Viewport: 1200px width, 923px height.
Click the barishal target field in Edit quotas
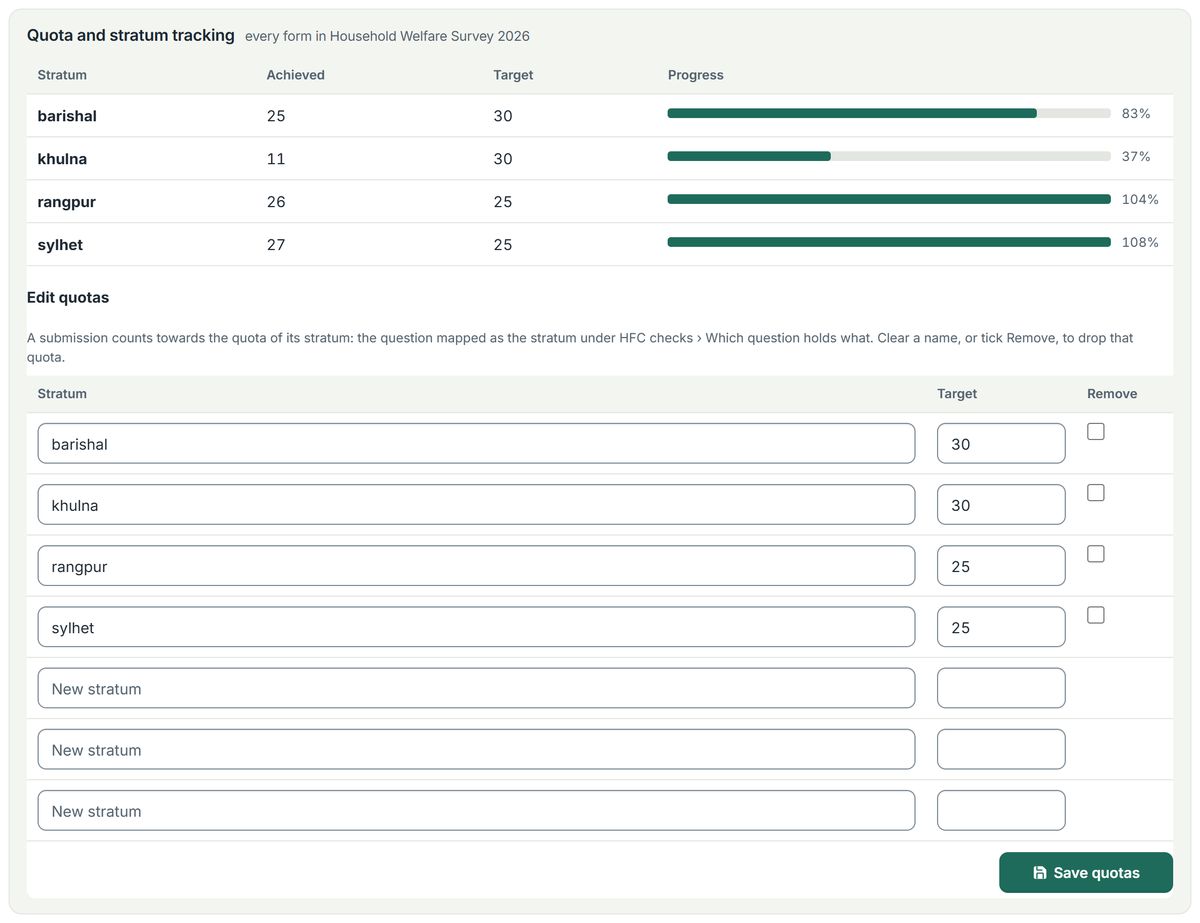tap(1001, 444)
